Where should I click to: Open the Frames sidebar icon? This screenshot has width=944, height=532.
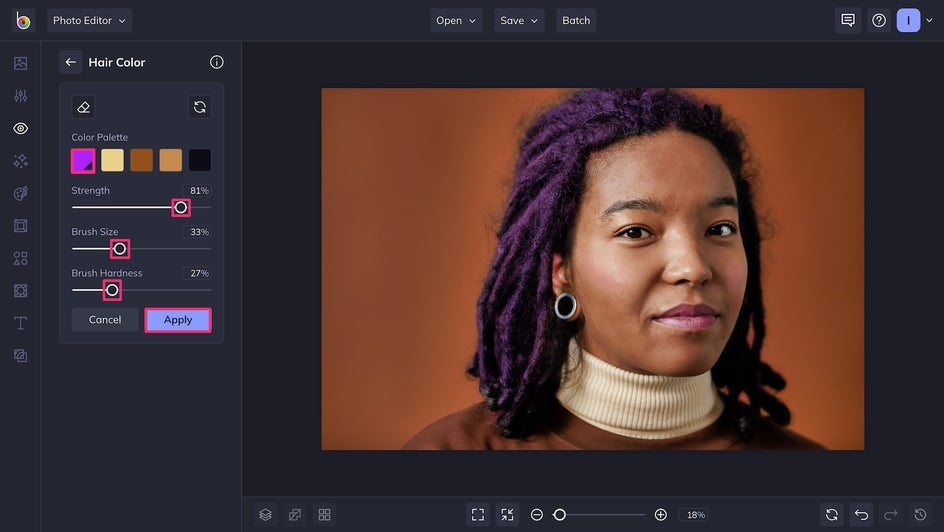click(20, 226)
